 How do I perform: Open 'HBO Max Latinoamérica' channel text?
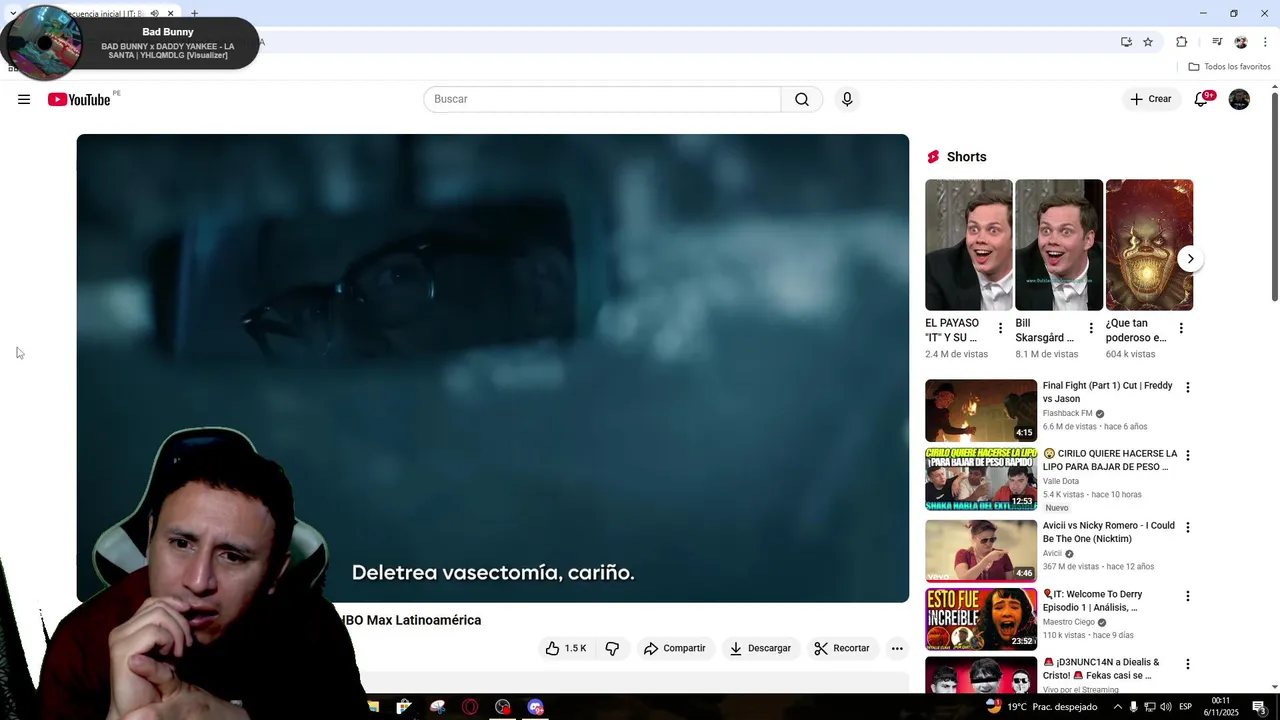[x=411, y=620]
